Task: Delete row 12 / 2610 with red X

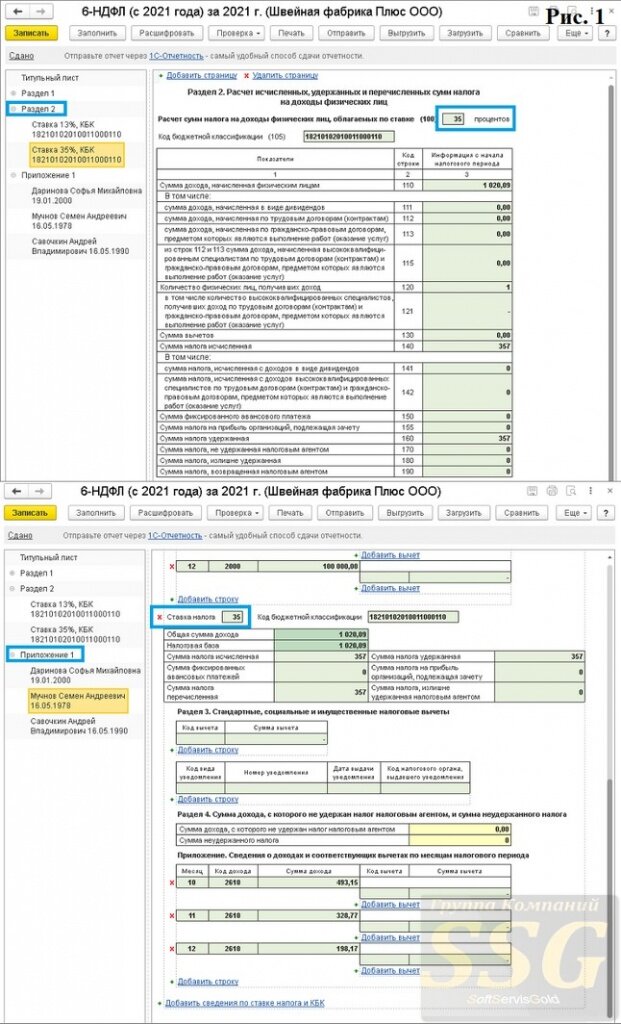Action: pyautogui.click(x=172, y=948)
